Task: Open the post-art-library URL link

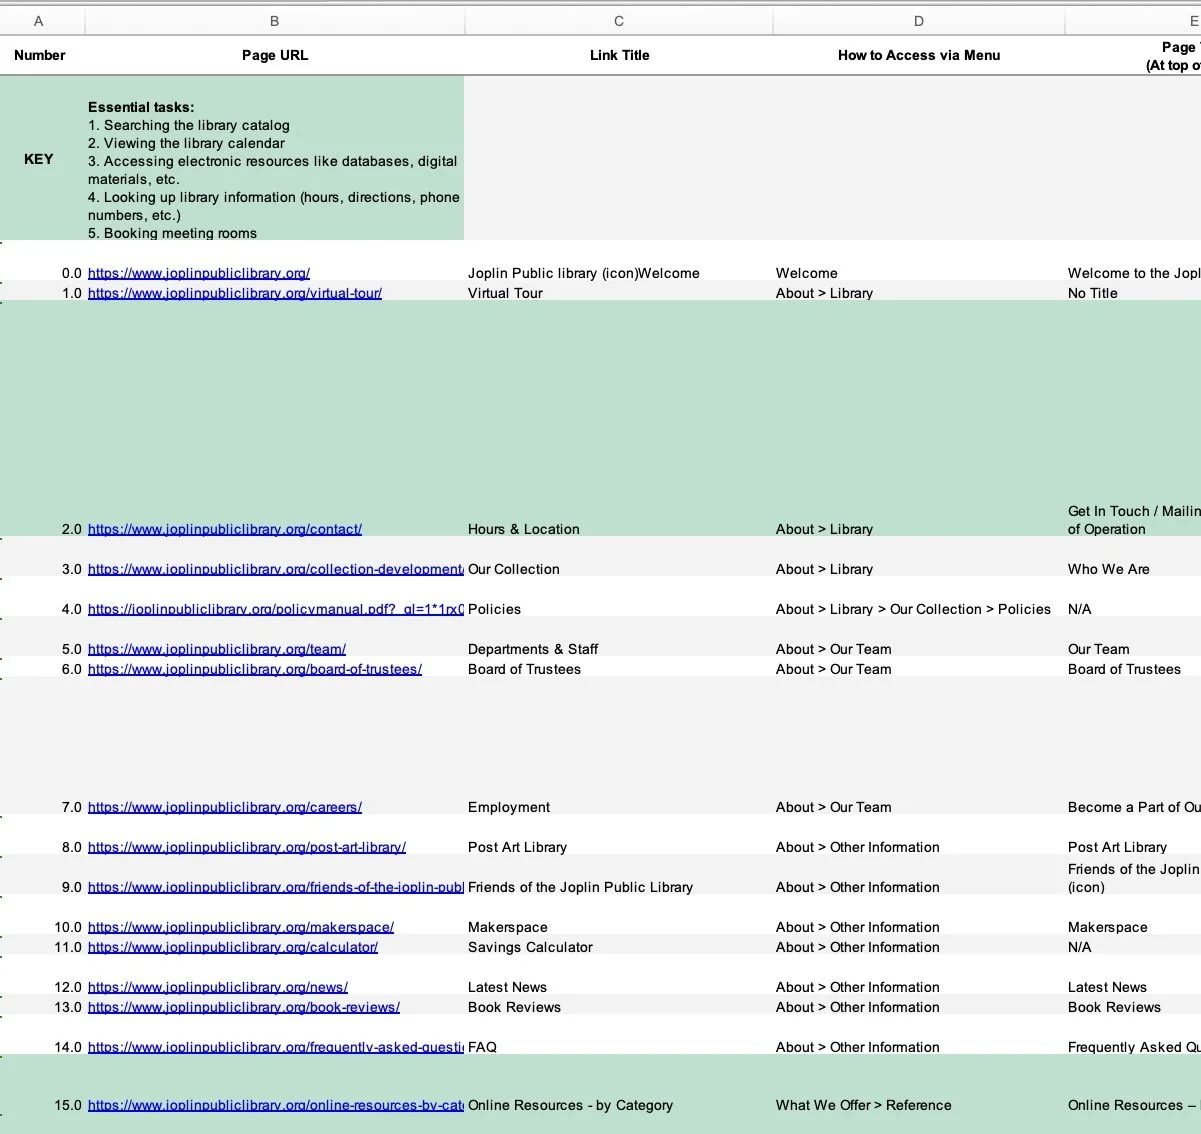Action: (x=247, y=847)
